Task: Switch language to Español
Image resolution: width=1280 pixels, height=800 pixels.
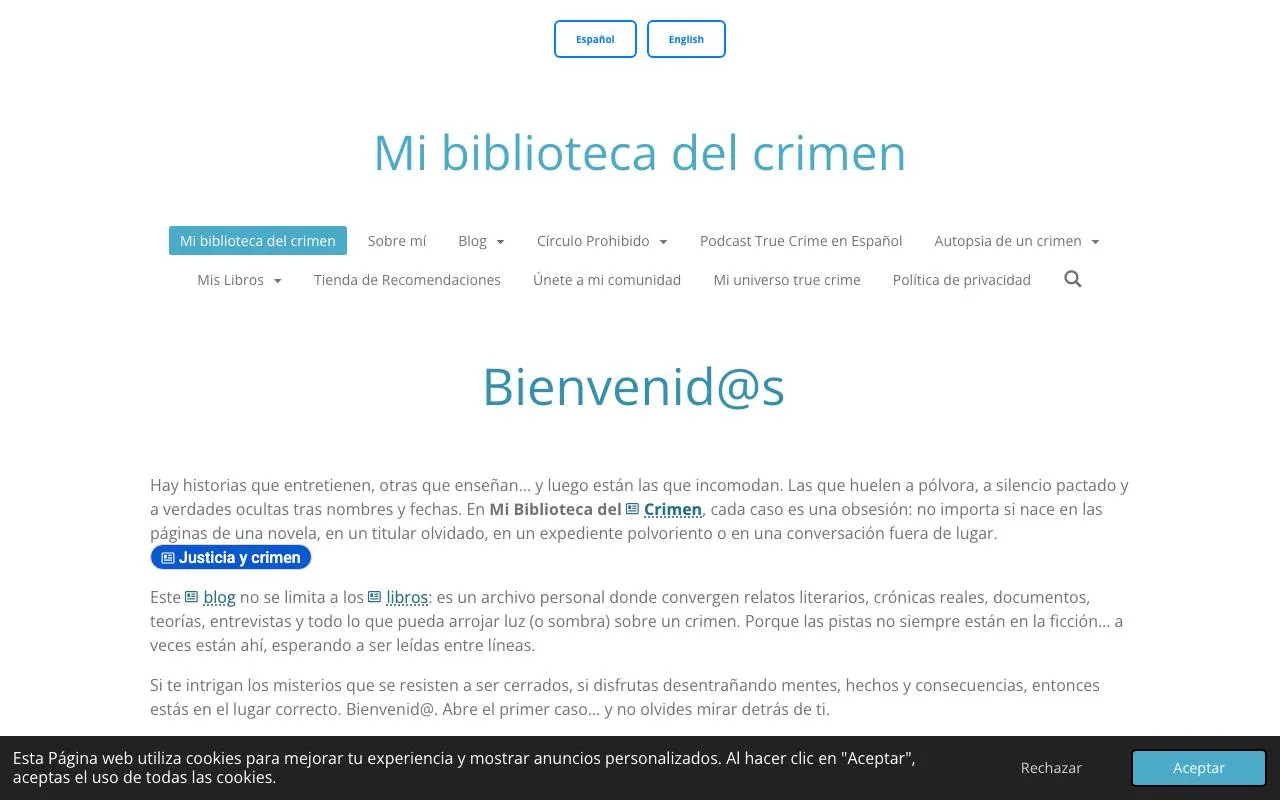Action: click(x=595, y=39)
